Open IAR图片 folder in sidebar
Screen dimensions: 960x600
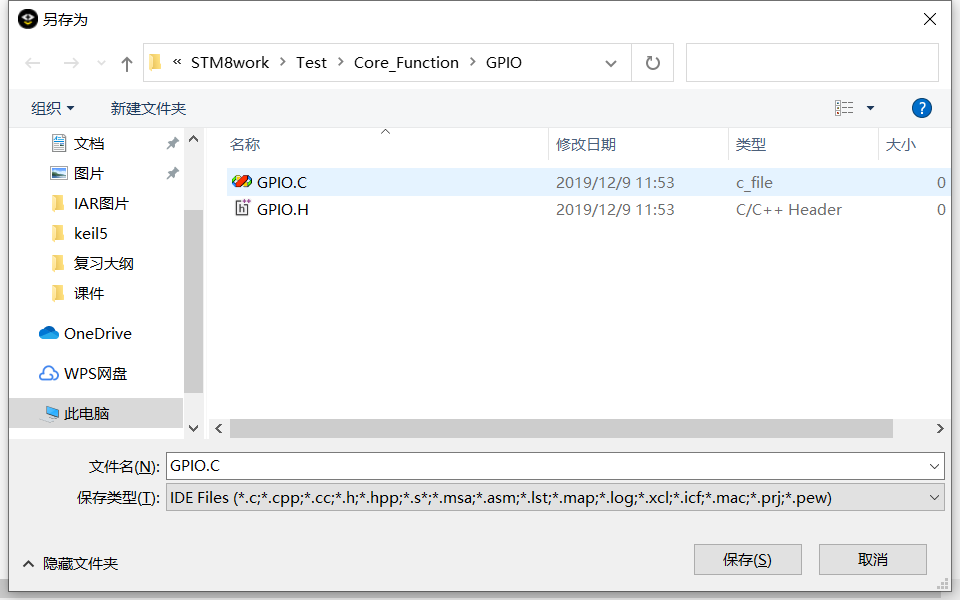click(x=101, y=203)
